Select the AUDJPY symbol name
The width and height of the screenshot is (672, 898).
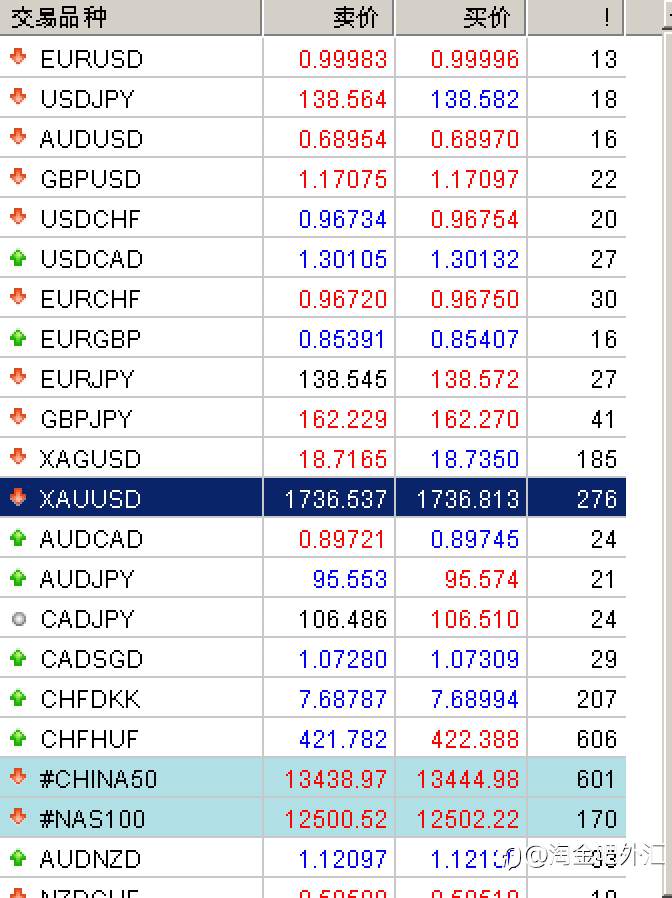coord(87,580)
